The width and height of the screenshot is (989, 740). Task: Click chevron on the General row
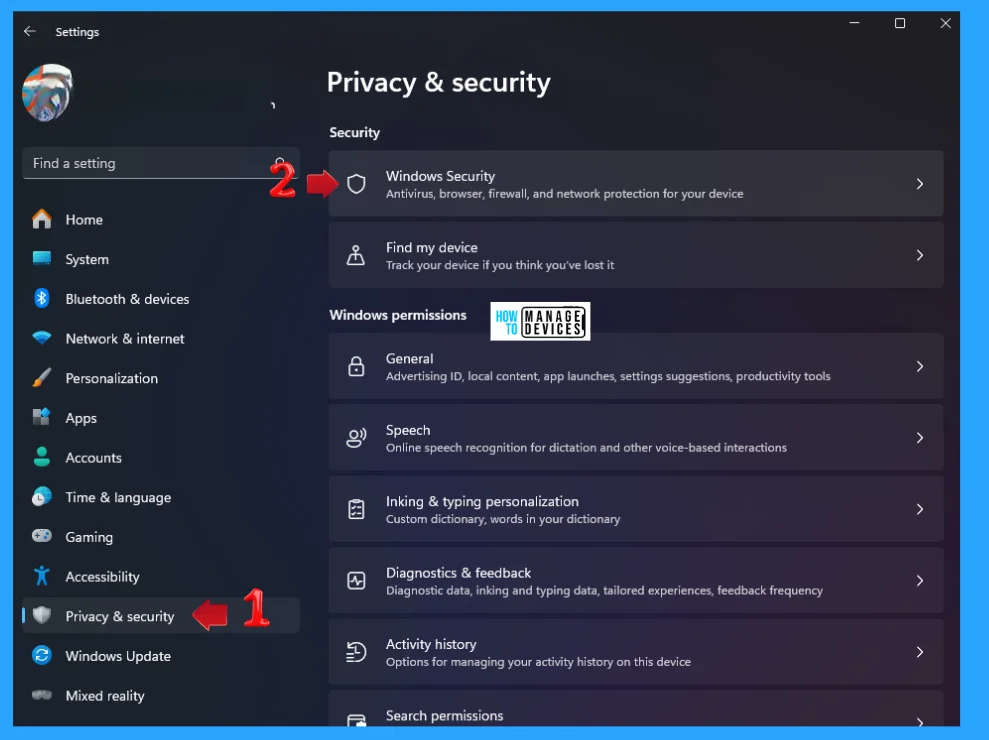(920, 366)
